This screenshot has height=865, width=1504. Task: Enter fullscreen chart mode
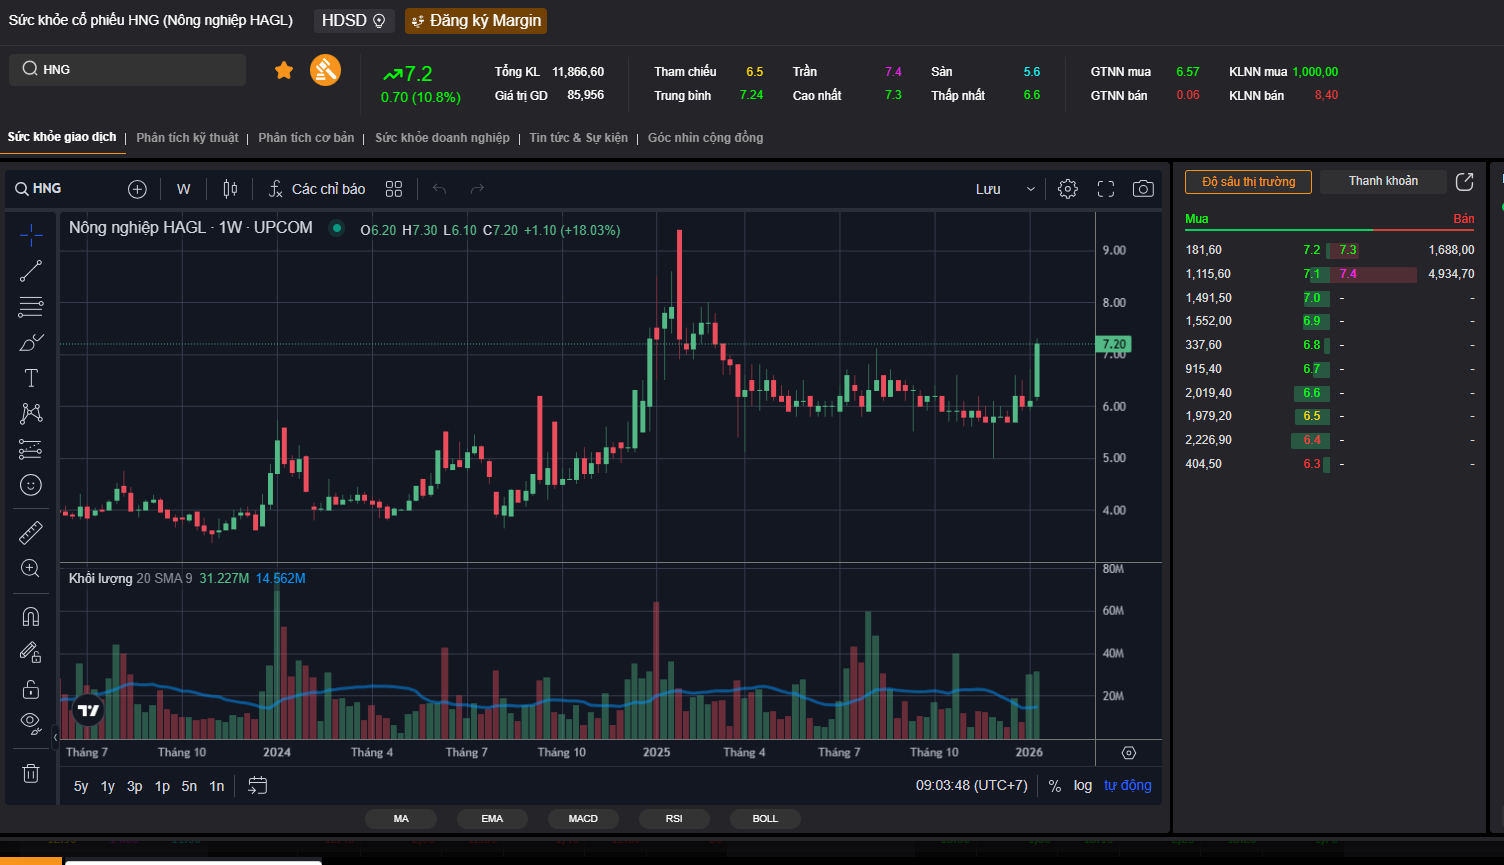point(1106,189)
